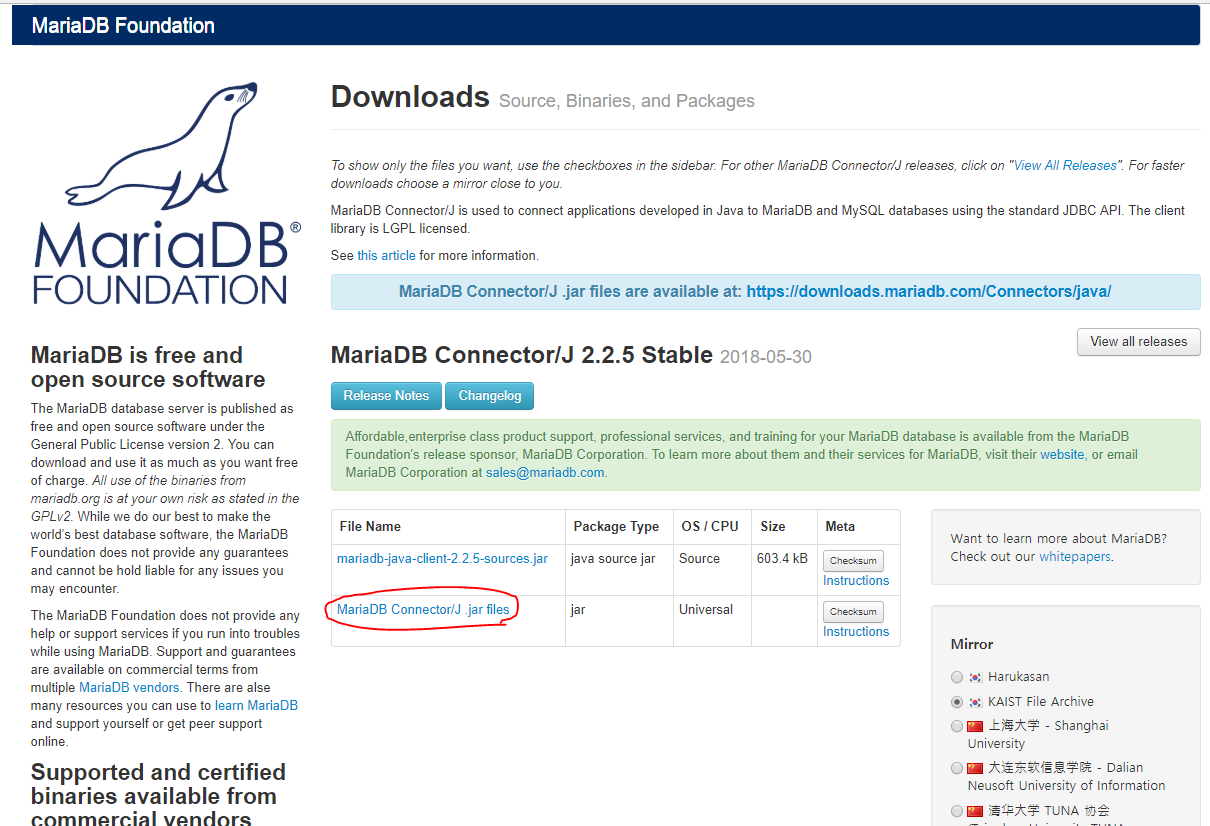Open the MariaDB vendors link
Screen dimensions: 1210x826
(x=129, y=688)
